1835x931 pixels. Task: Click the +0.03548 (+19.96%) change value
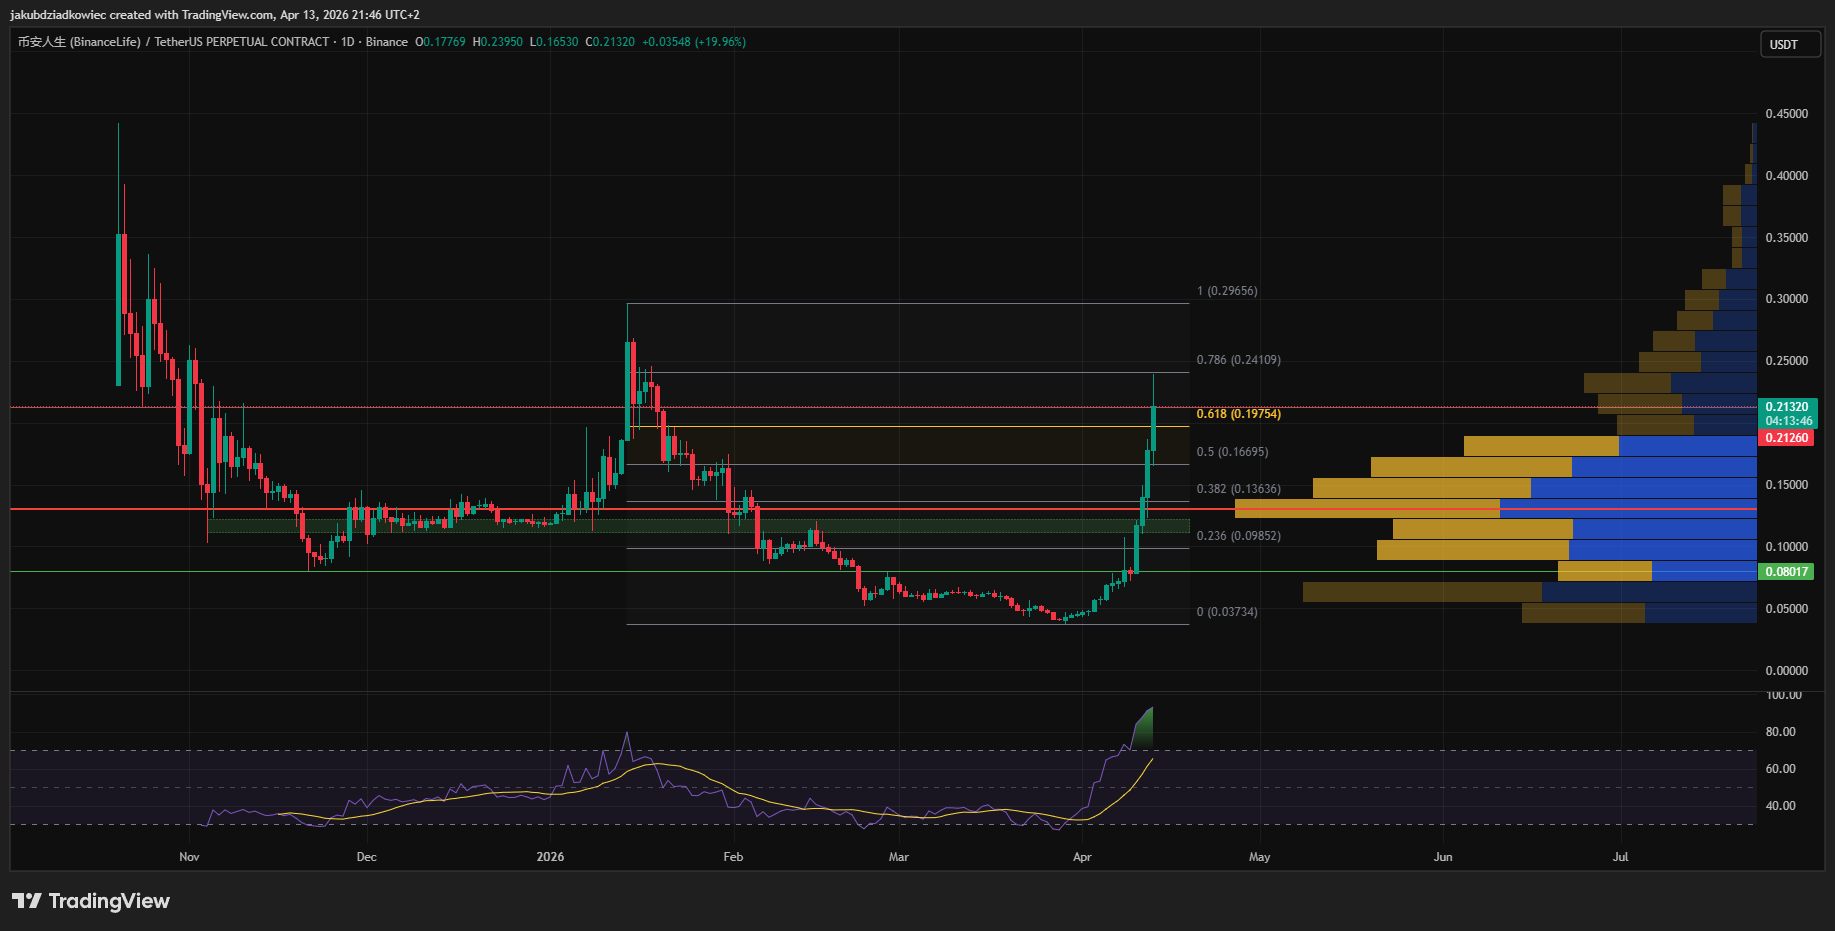pyautogui.click(x=693, y=42)
